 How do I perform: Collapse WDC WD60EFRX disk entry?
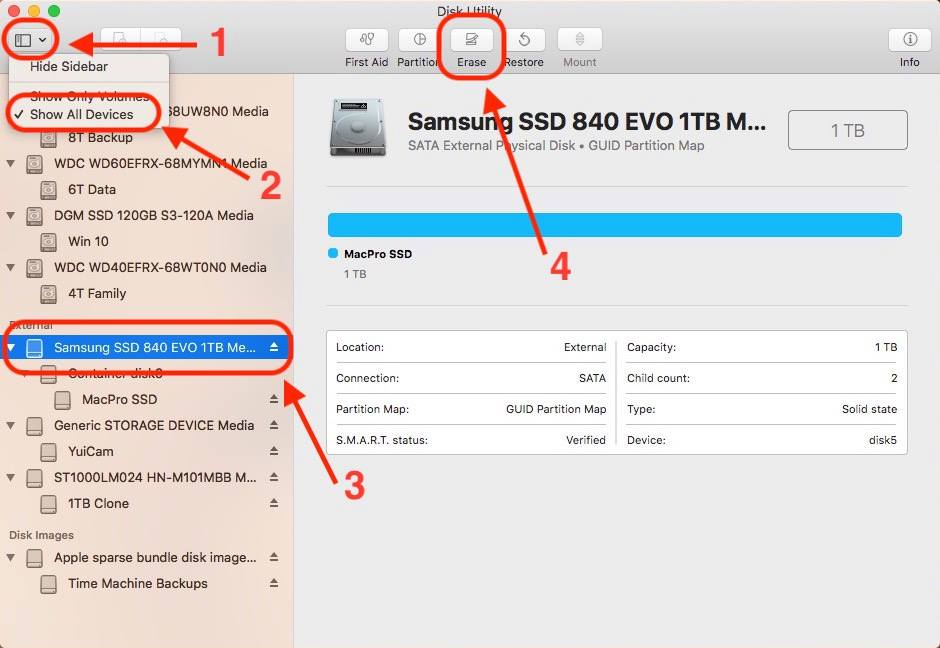pyautogui.click(x=10, y=163)
